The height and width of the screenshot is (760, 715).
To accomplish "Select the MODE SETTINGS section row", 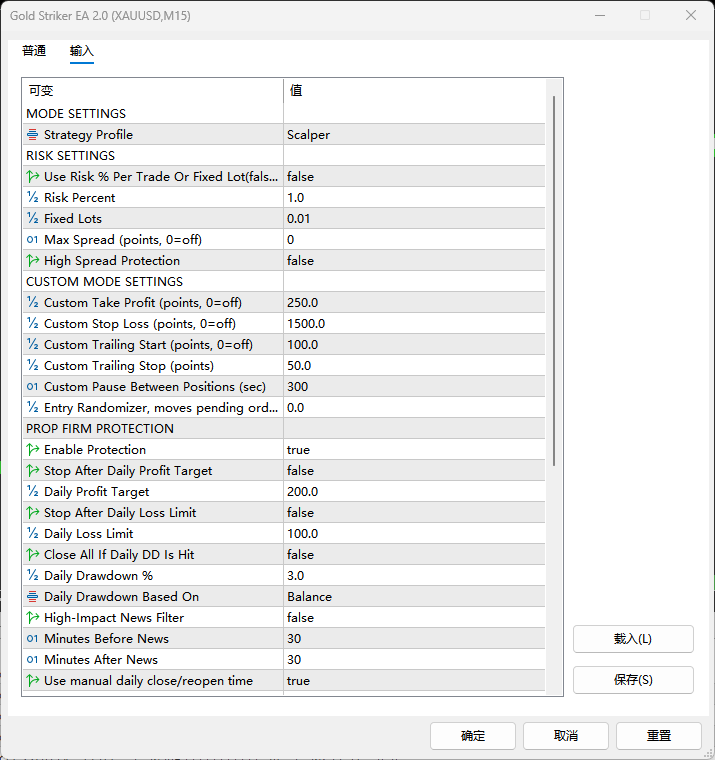I will pos(284,113).
